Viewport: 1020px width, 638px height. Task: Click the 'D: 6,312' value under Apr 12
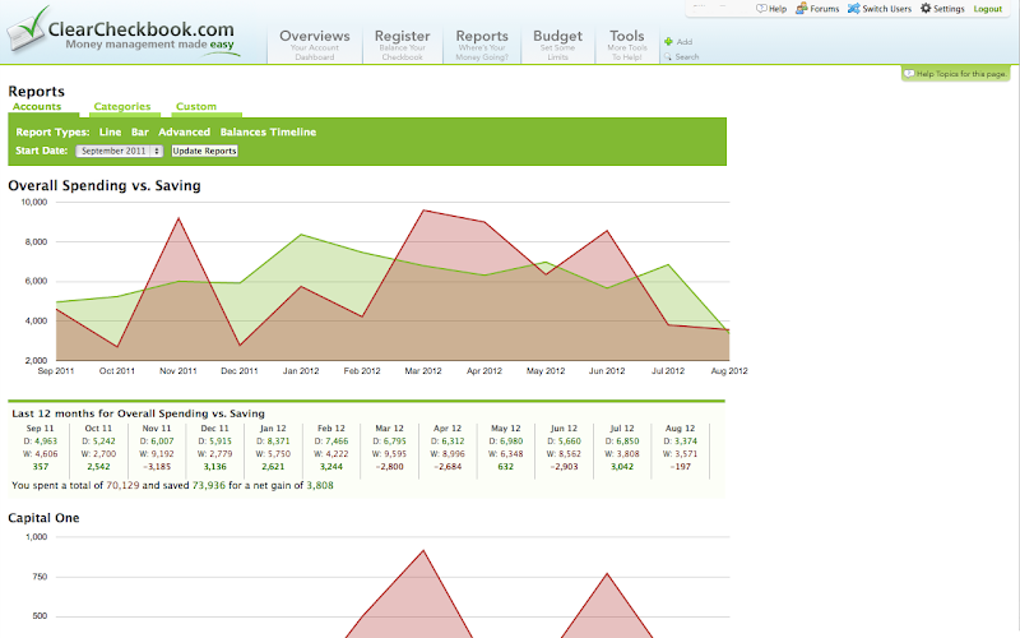[448, 441]
